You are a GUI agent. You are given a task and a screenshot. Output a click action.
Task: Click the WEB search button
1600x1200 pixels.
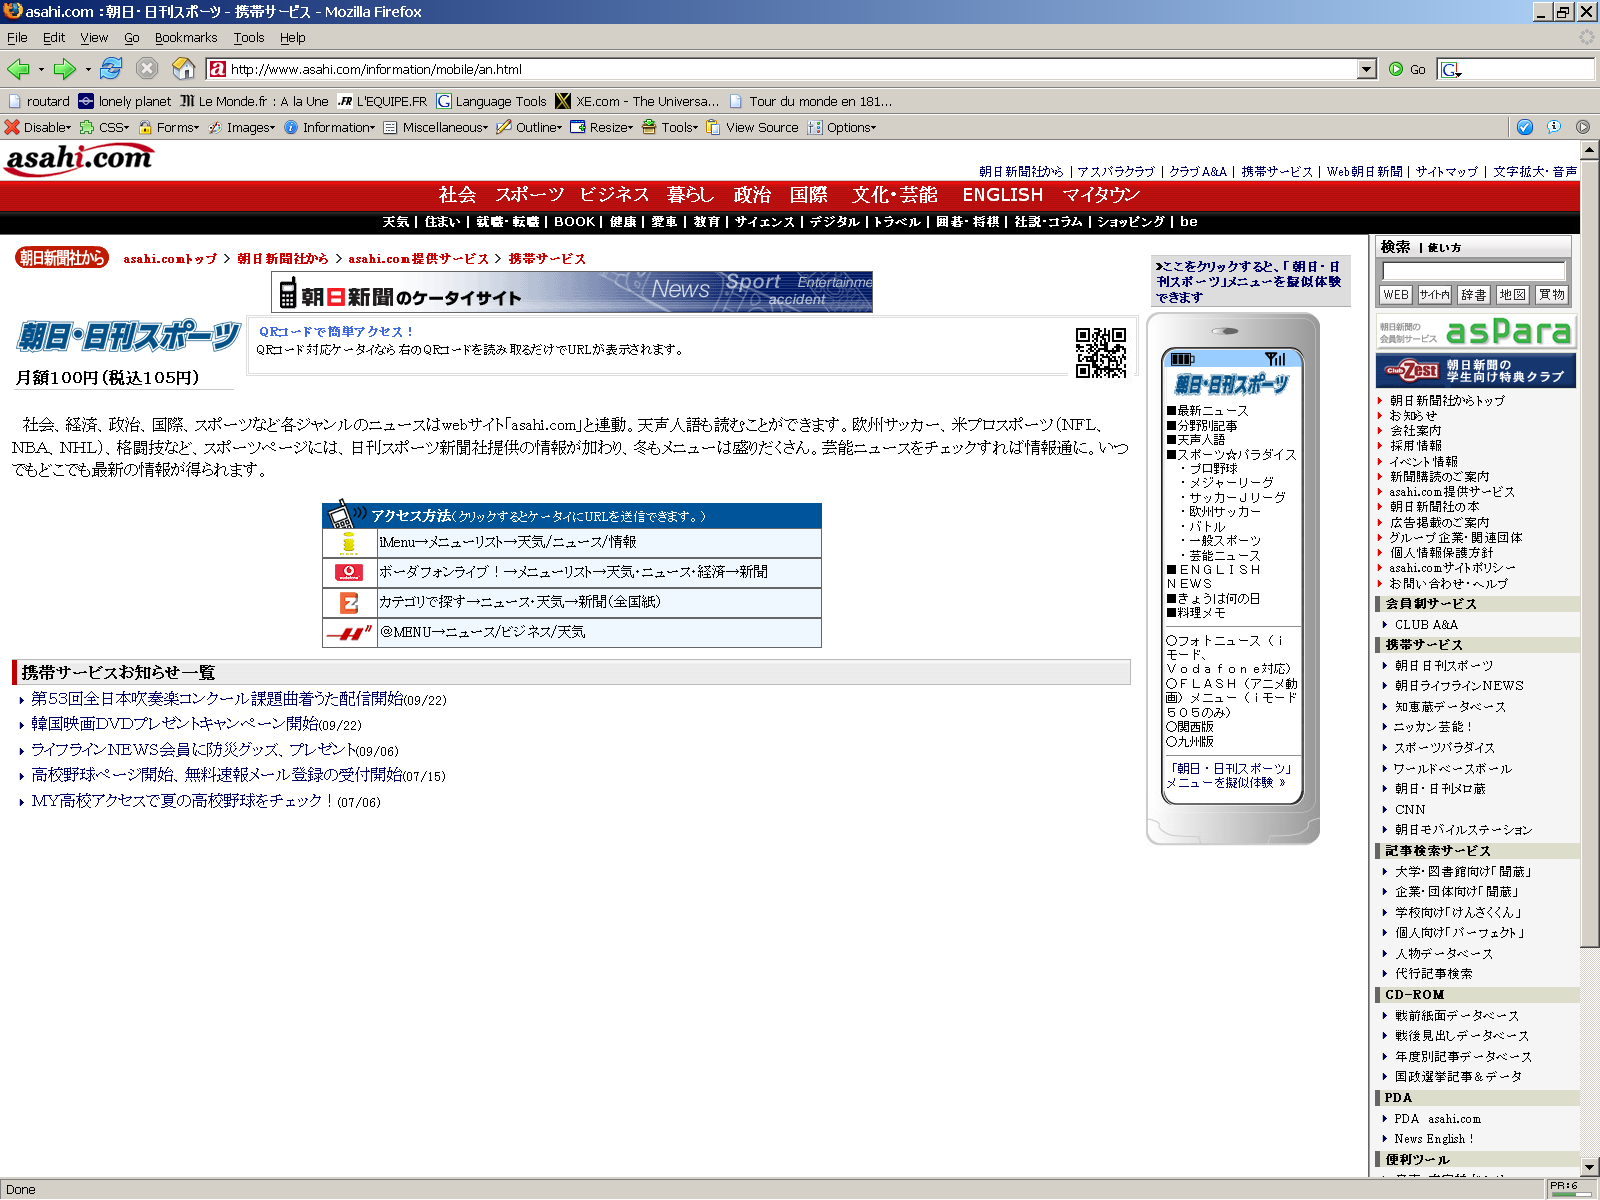click(x=1396, y=295)
